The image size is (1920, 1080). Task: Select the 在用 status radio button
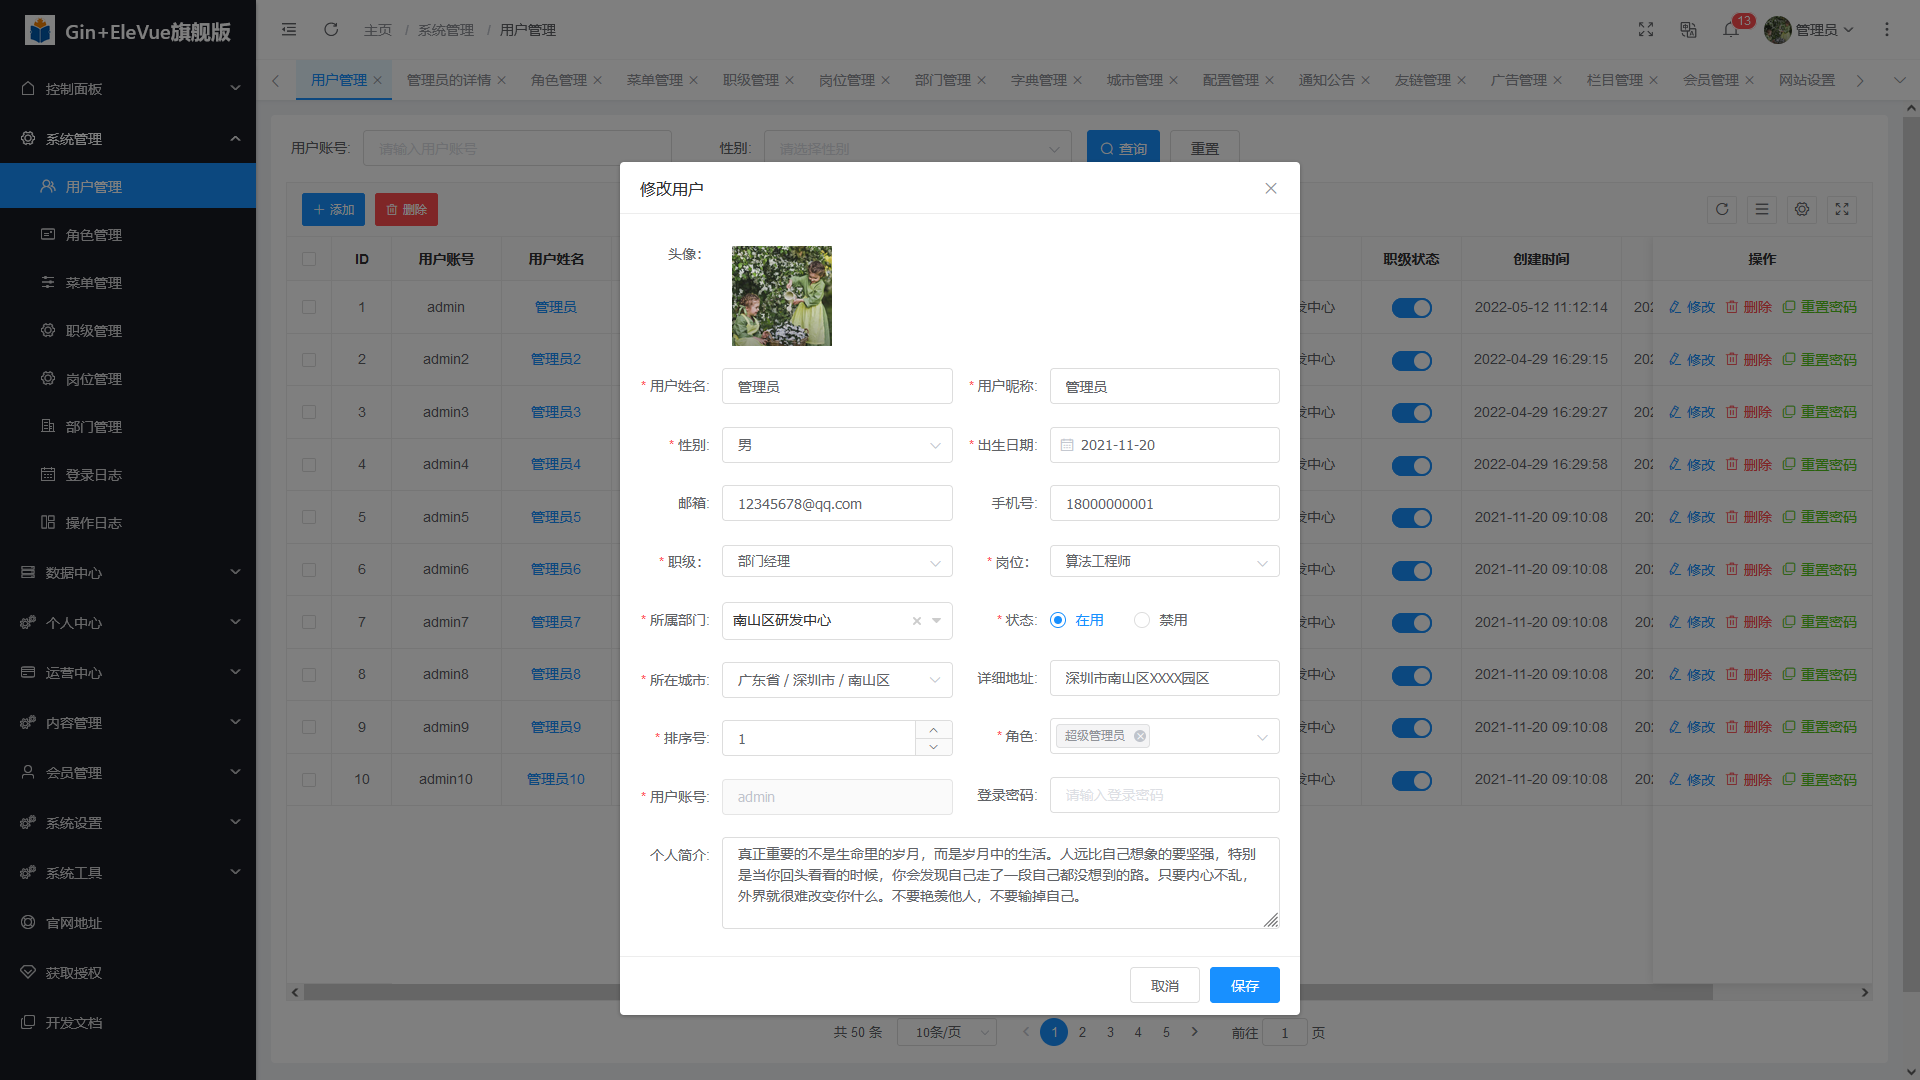coord(1058,620)
